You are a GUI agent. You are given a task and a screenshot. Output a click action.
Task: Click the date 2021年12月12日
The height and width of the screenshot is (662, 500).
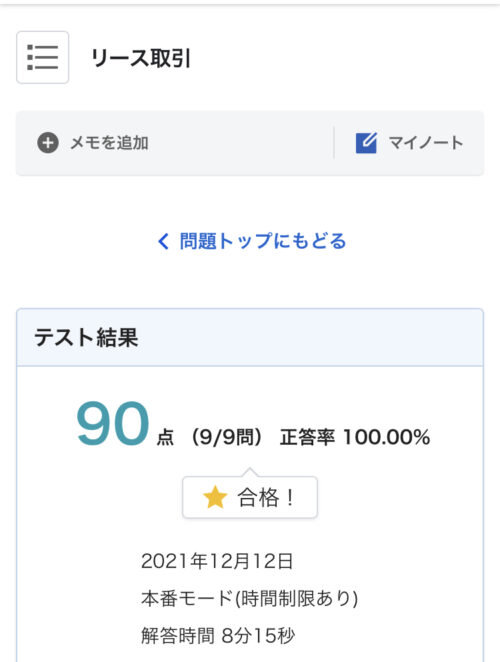tap(217, 561)
